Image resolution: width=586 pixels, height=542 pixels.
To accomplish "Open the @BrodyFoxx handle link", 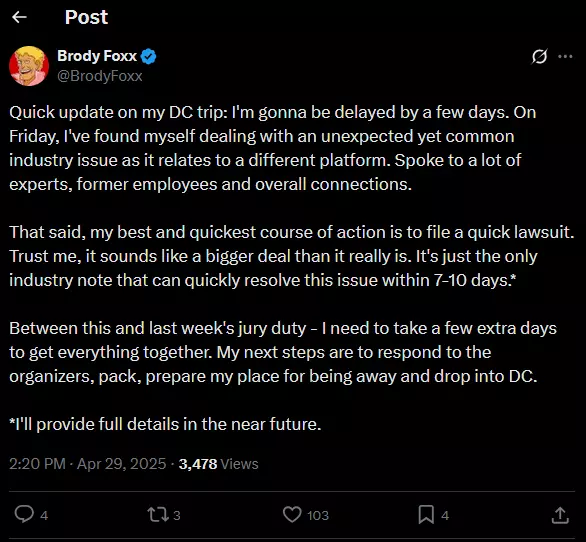I will [99, 76].
